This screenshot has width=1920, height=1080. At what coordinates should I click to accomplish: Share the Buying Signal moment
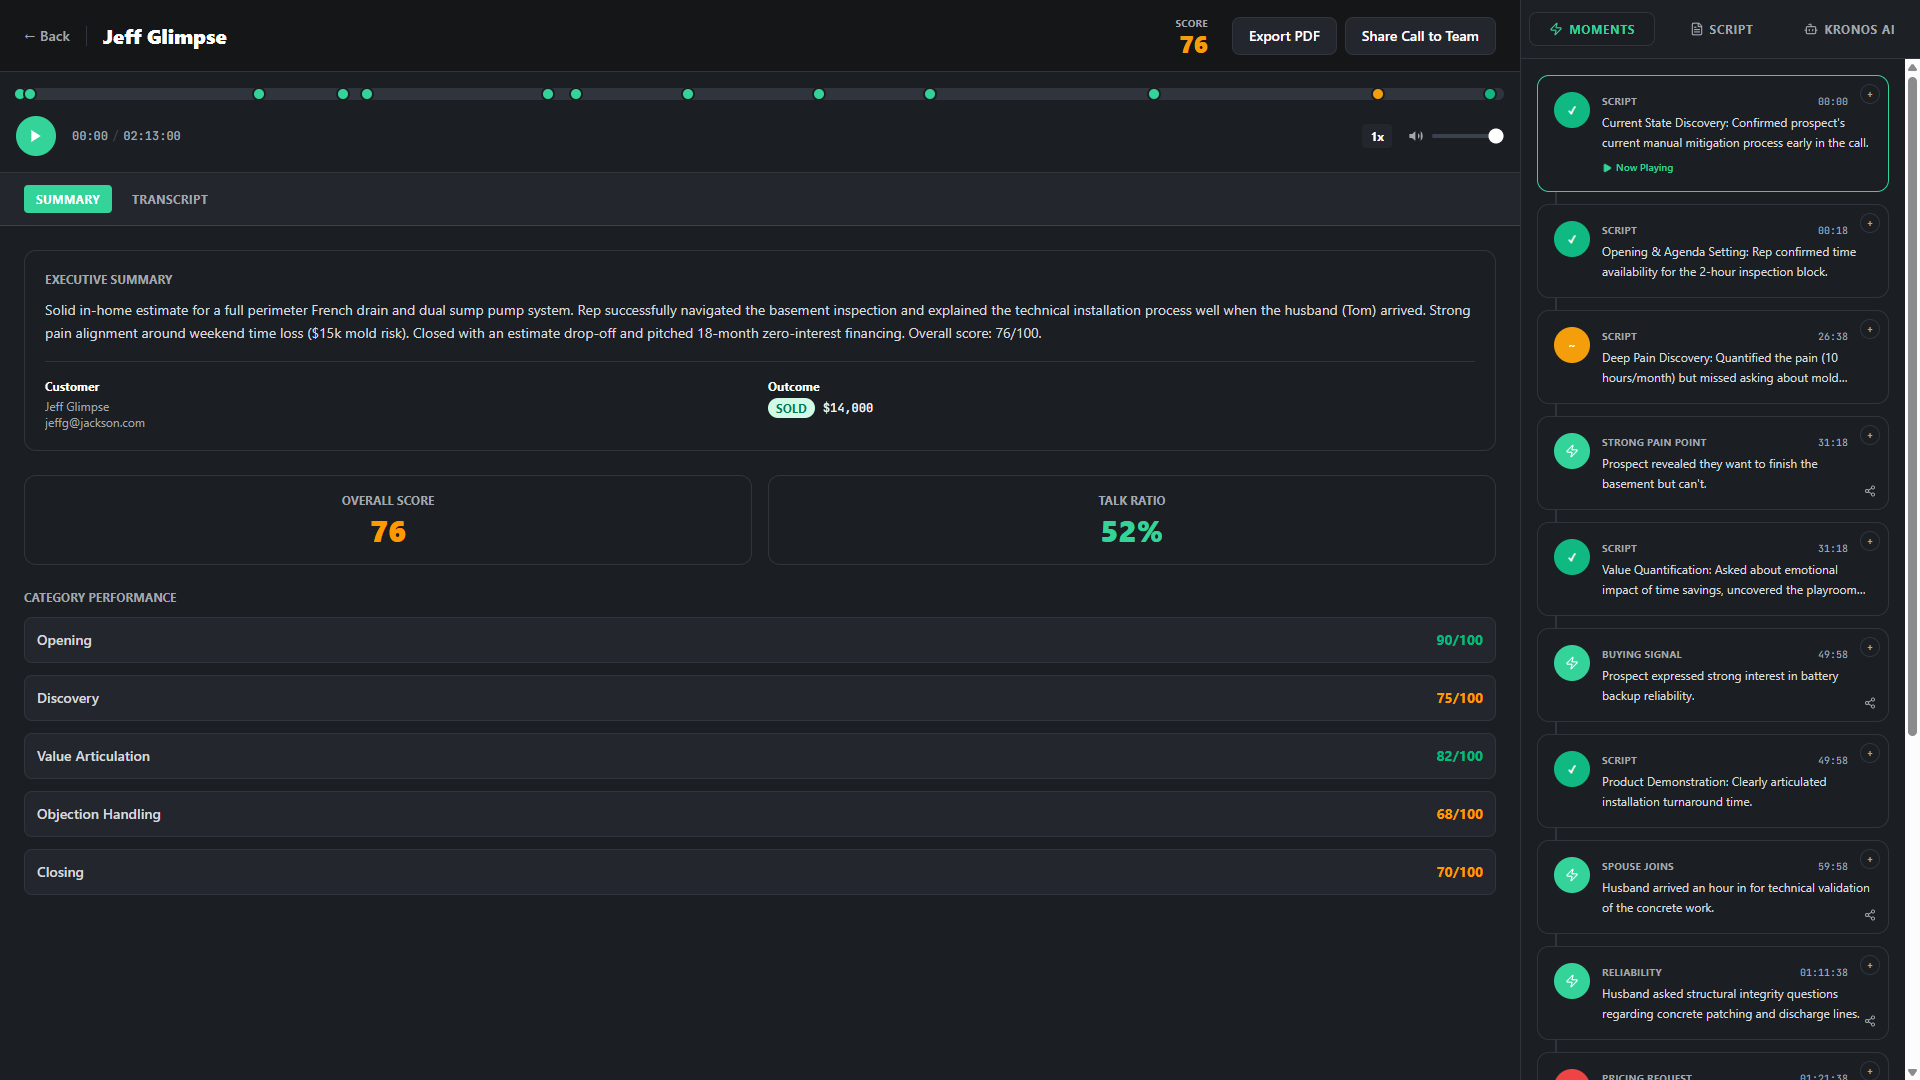[1869, 703]
